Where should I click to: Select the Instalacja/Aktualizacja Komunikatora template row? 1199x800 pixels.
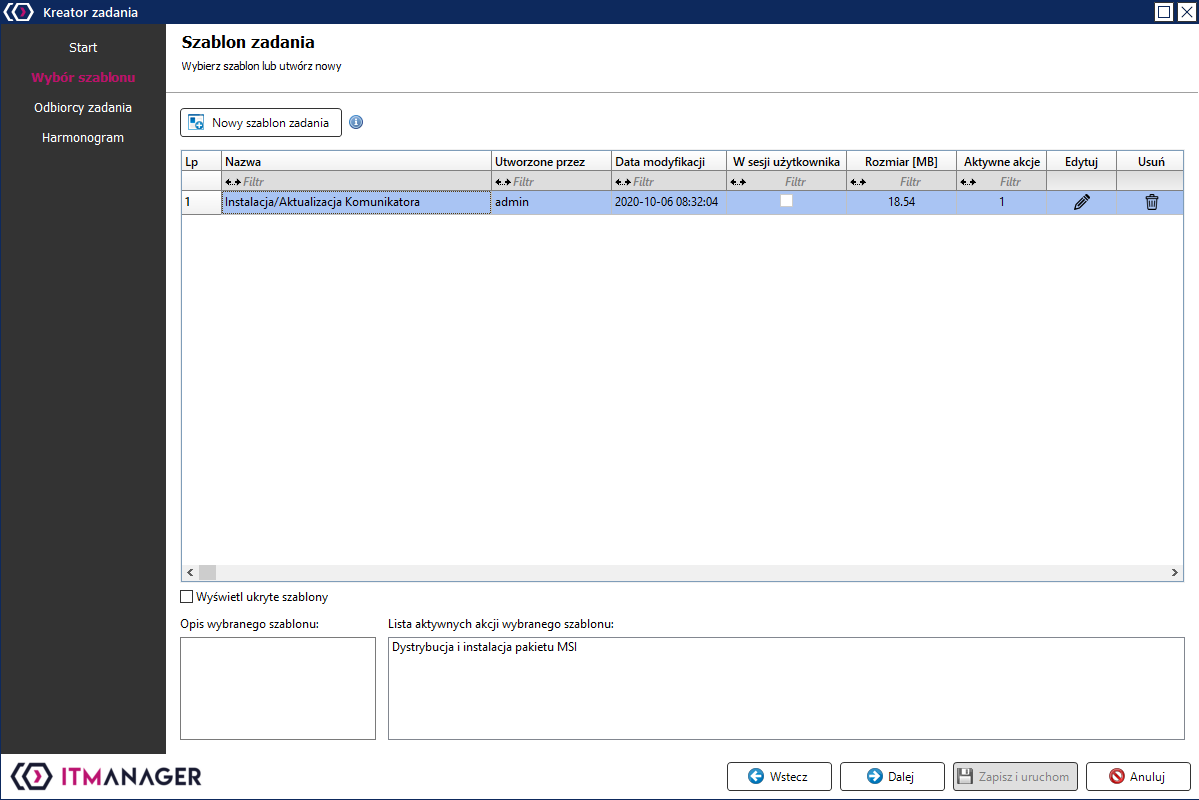682,202
